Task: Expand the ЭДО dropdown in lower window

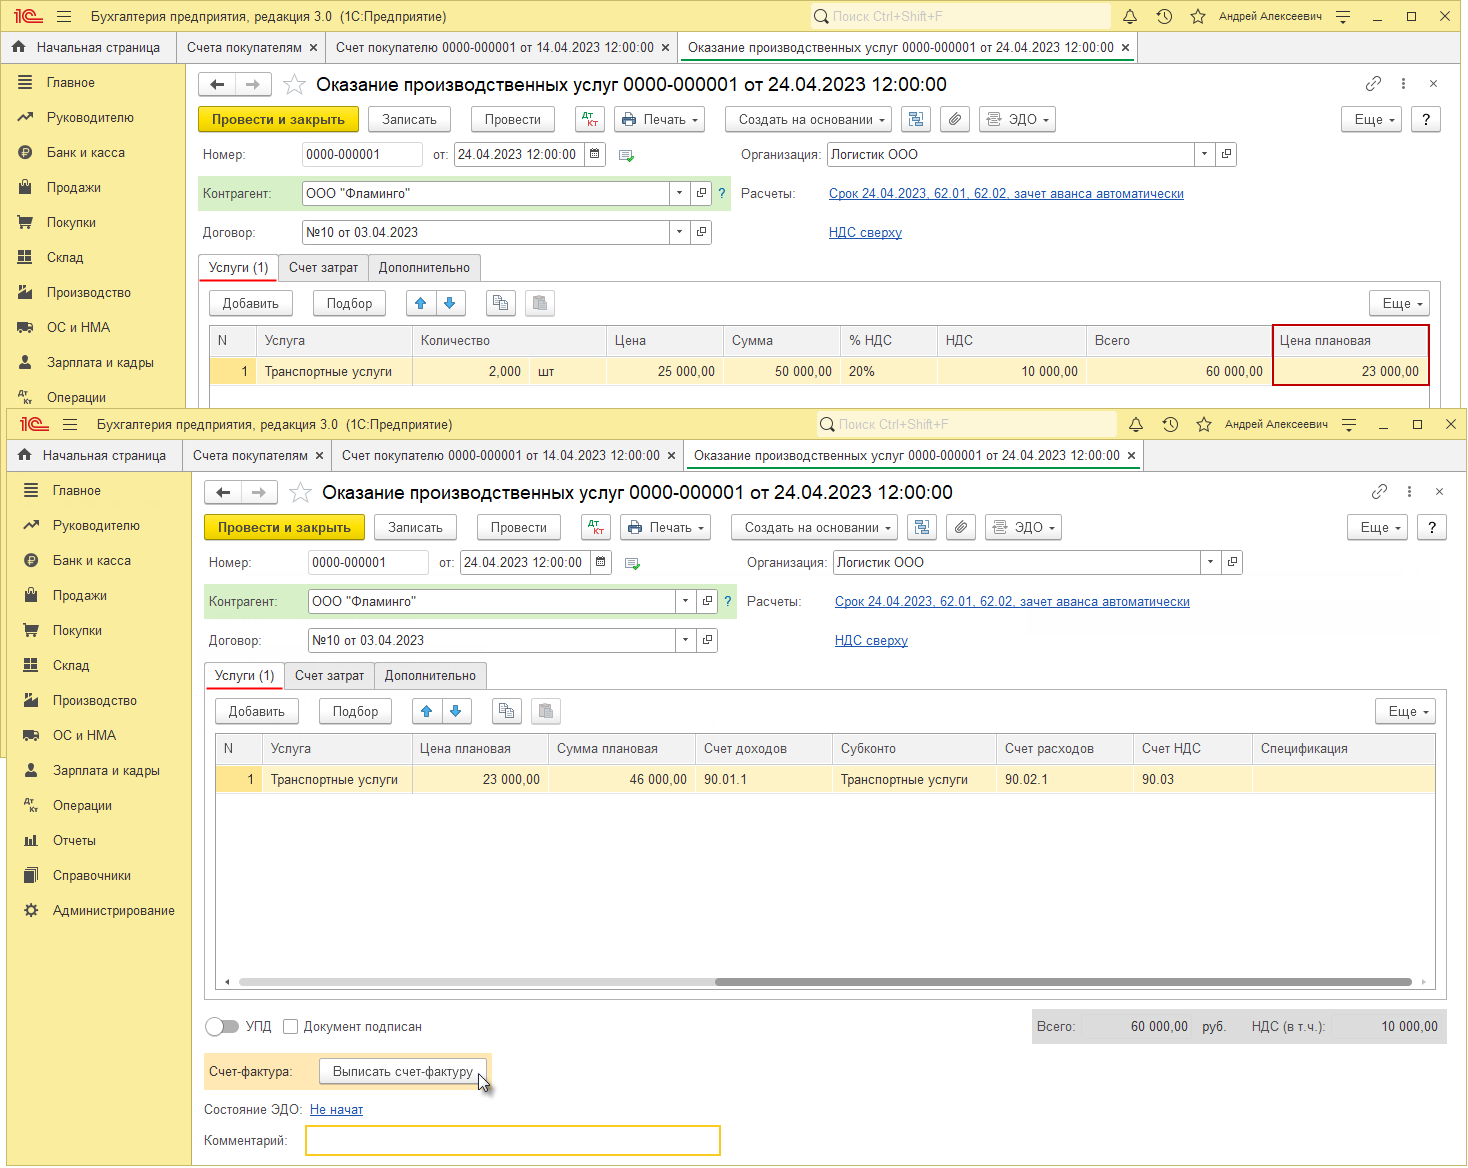Action: (1023, 527)
